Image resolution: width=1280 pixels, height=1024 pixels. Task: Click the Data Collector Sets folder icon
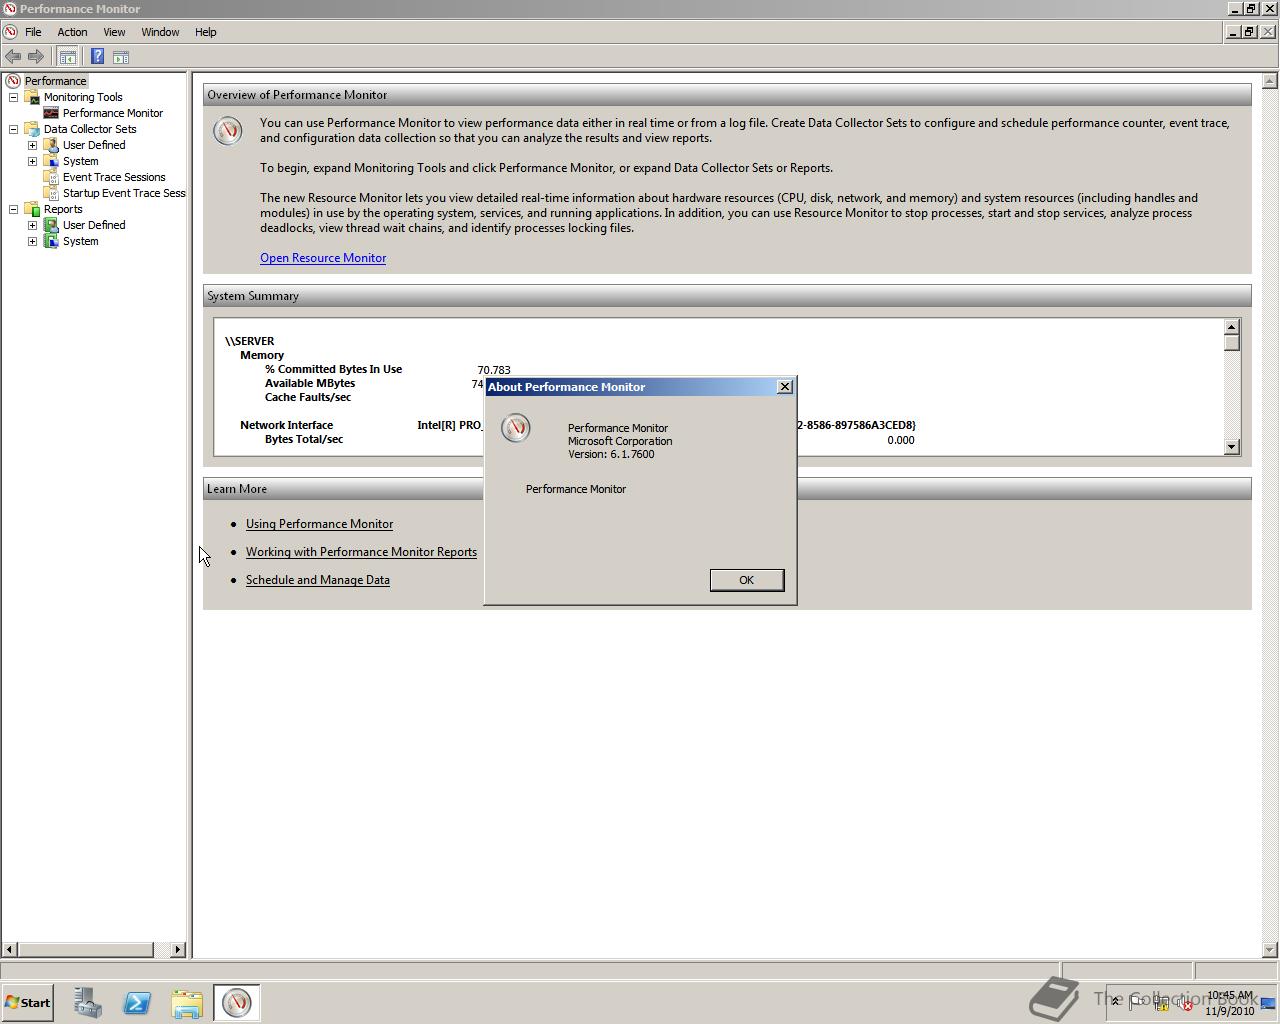[x=32, y=129]
